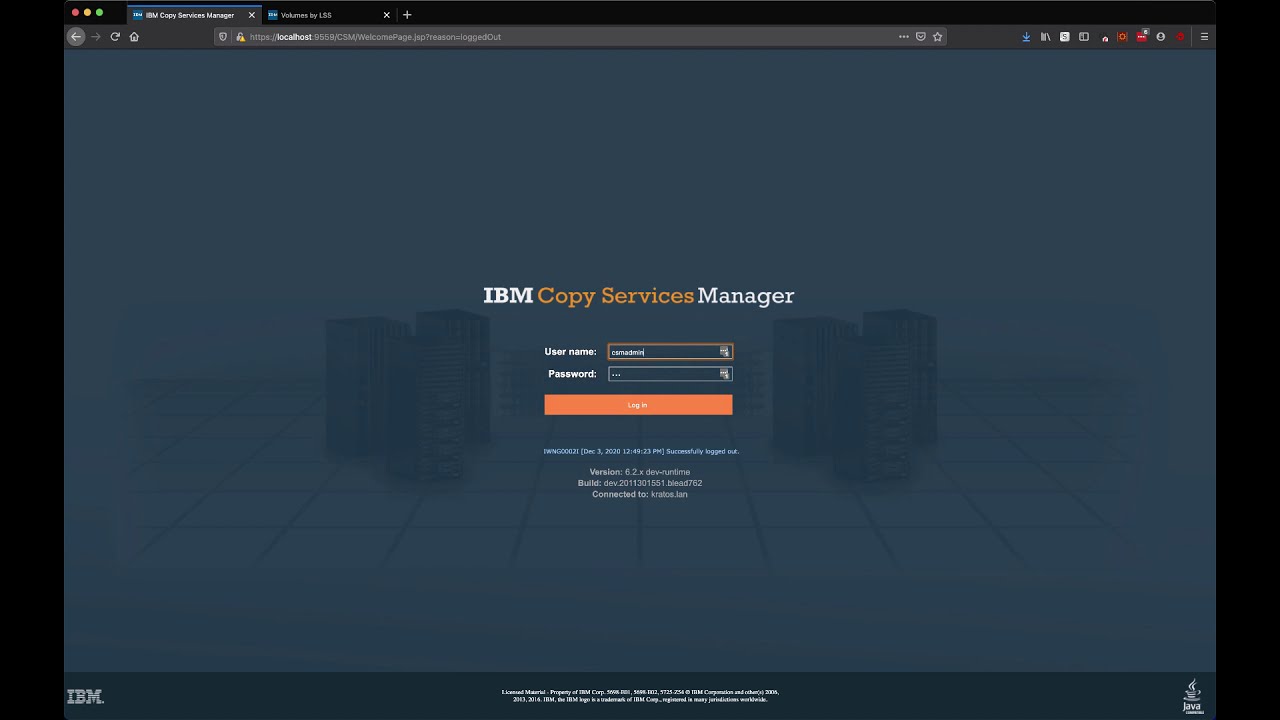
Task: Close the Volumes by LSS tab
Action: 387,15
